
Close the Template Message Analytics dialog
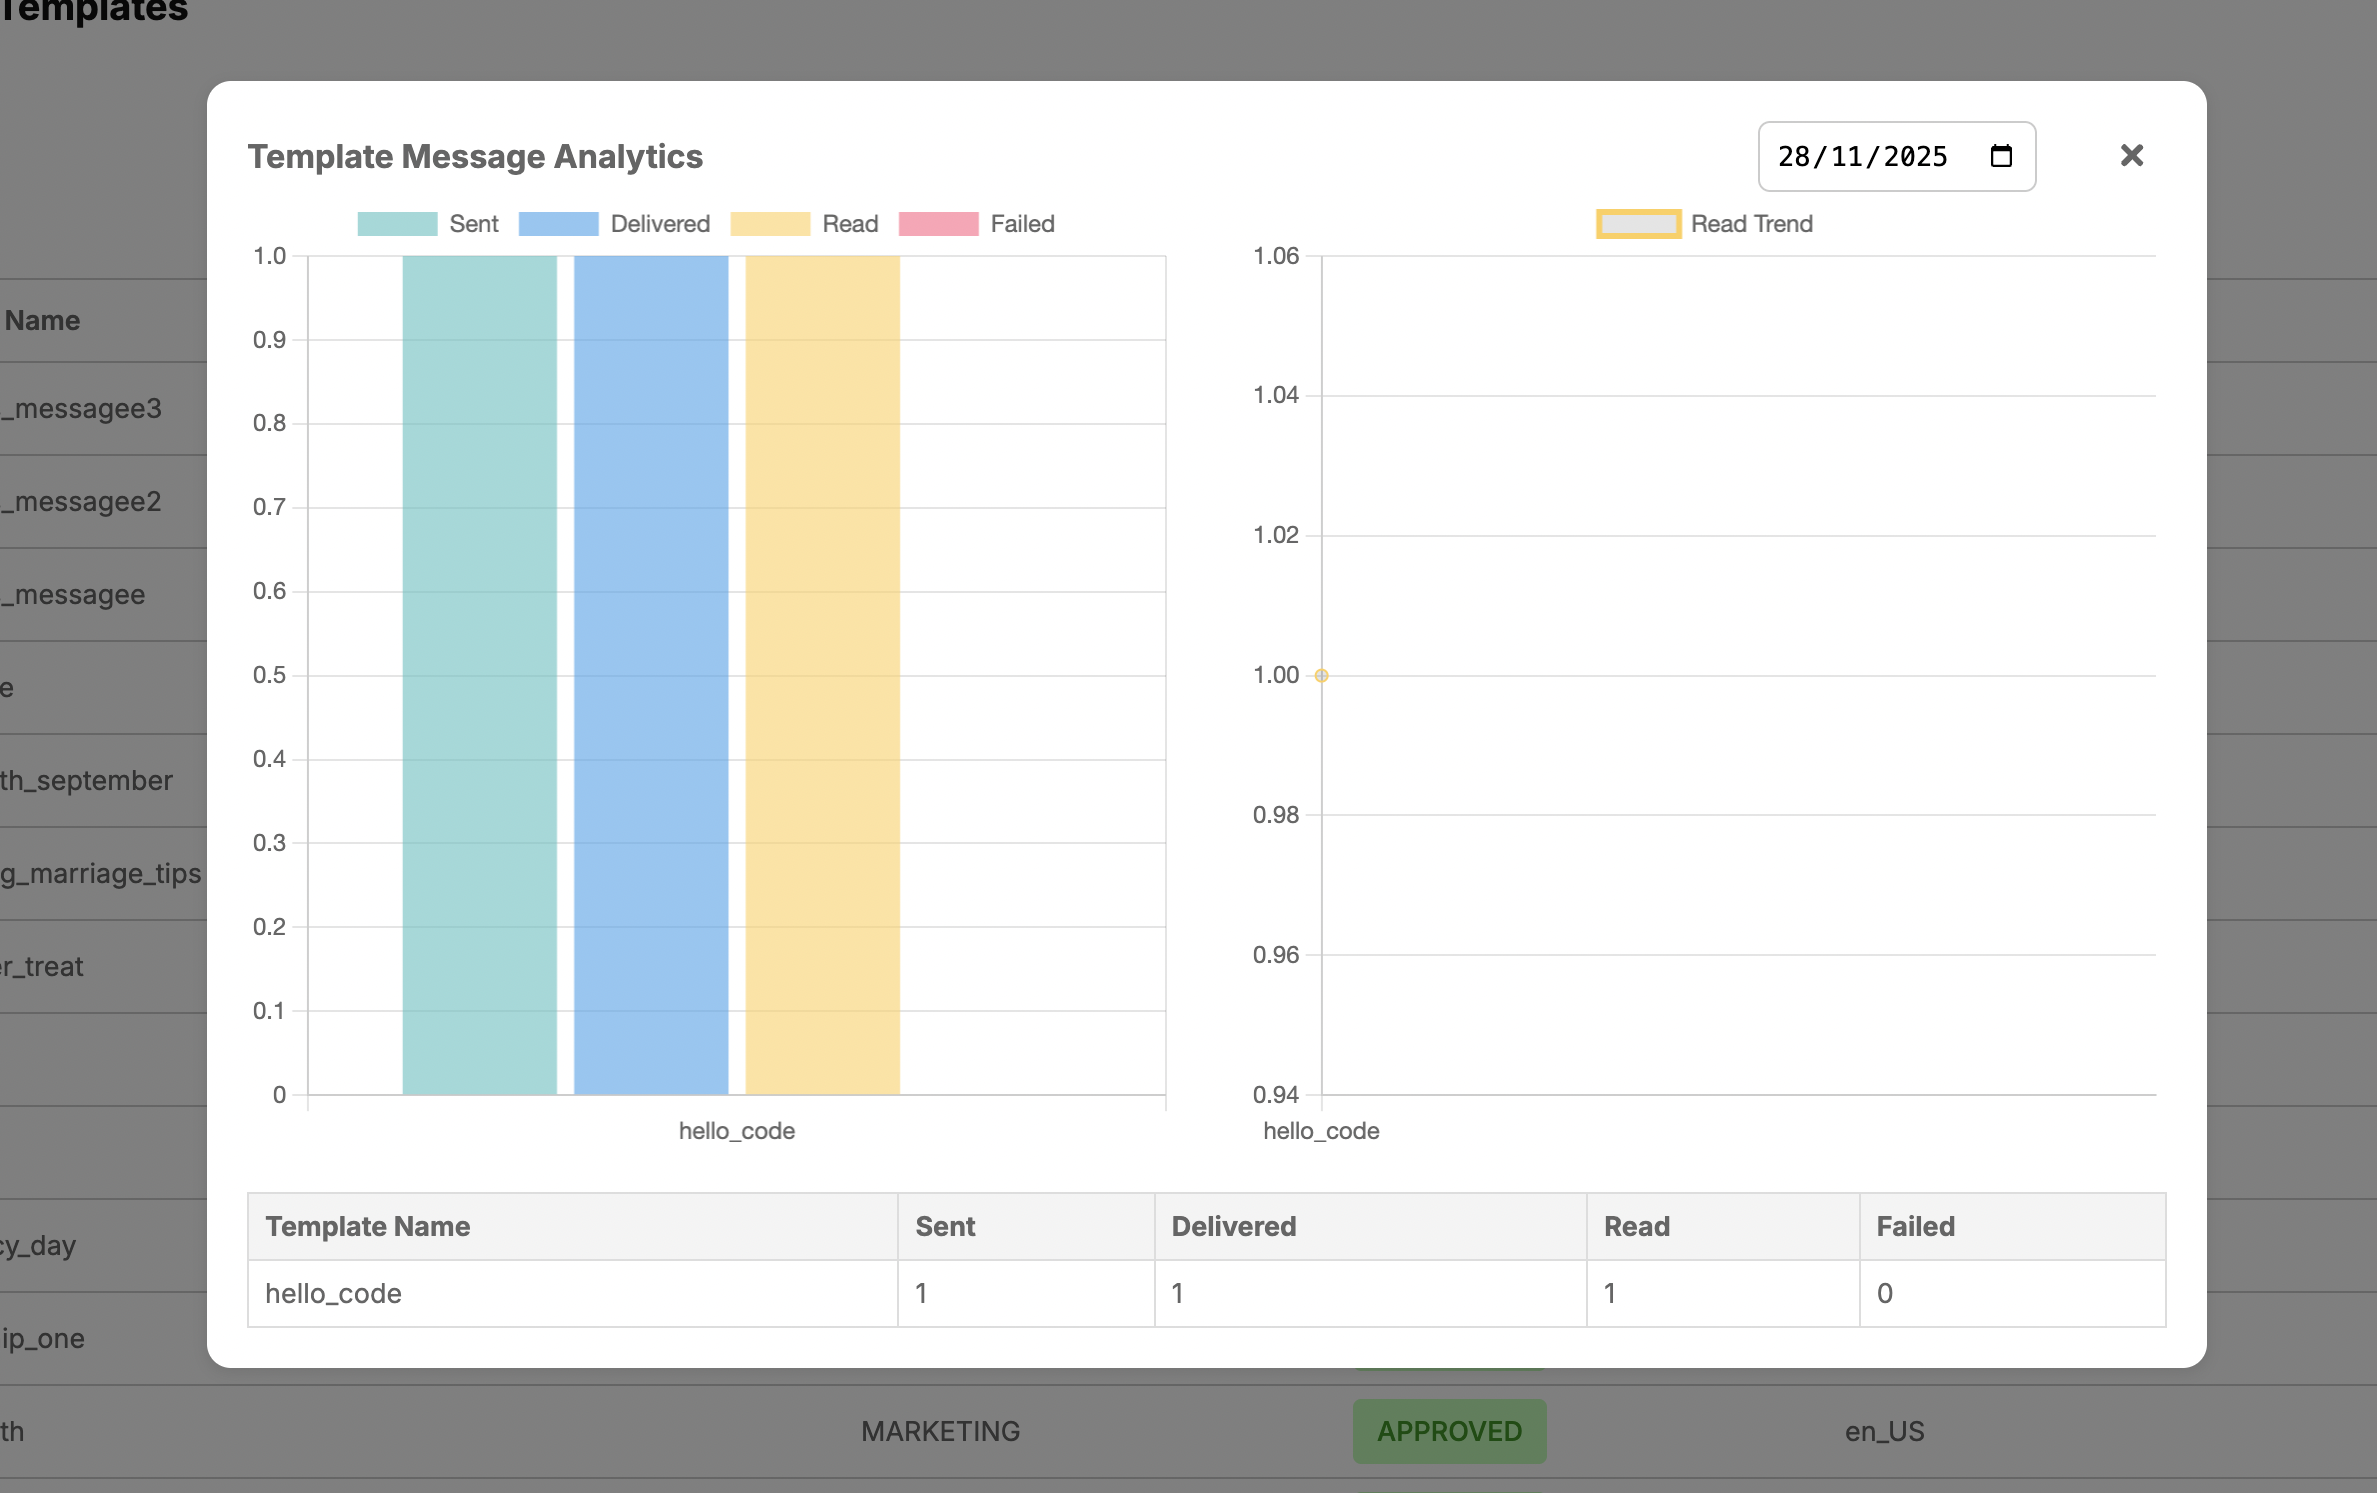(x=2132, y=155)
